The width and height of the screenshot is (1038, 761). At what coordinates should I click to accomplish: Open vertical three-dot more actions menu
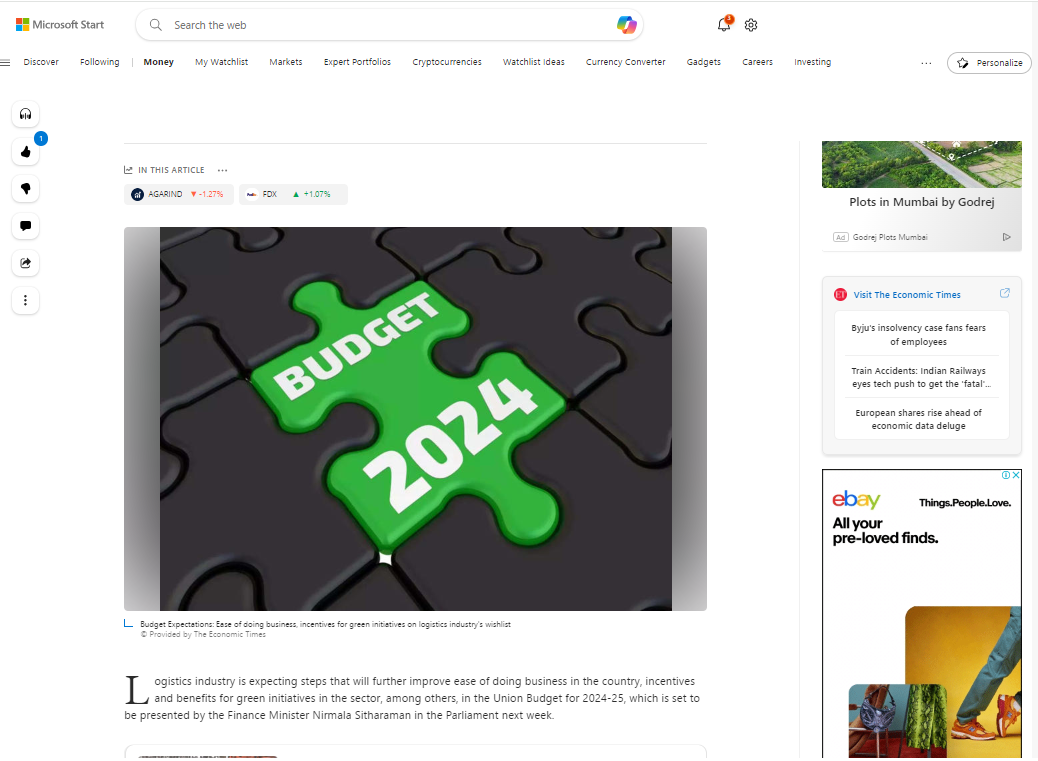pos(25,300)
